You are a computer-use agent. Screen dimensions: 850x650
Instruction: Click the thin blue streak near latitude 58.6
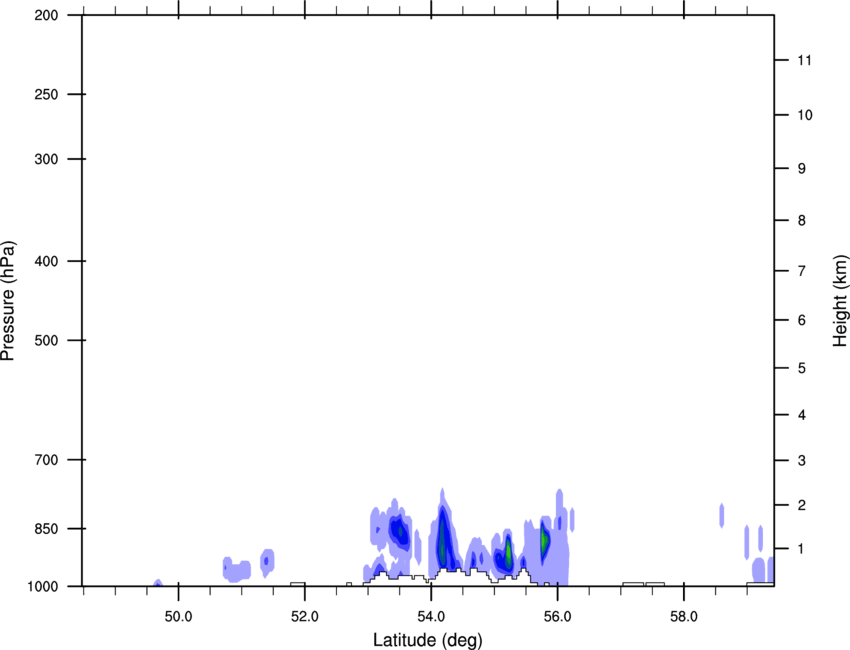click(722, 516)
